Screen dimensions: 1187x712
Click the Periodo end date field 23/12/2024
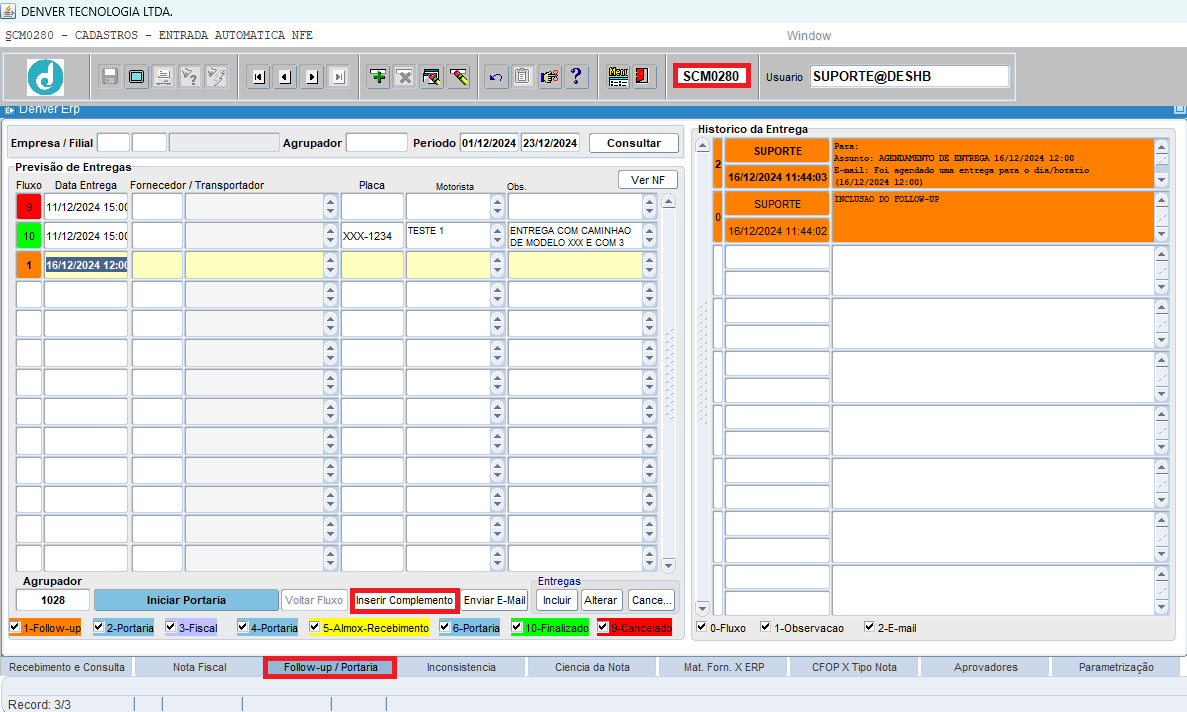(x=550, y=143)
